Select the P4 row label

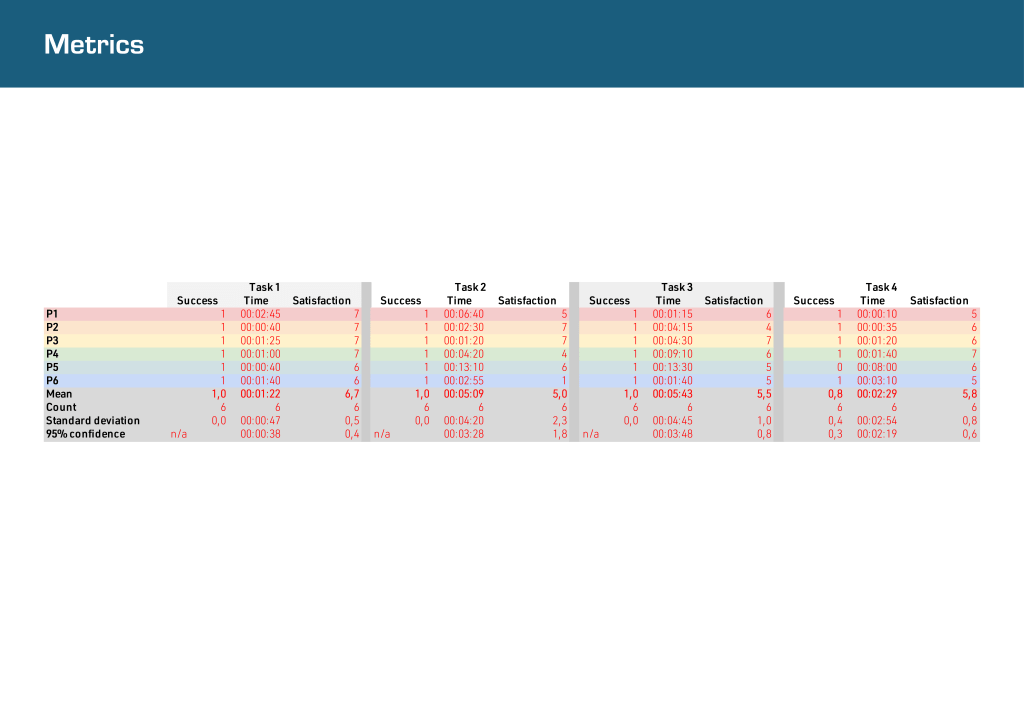tap(52, 354)
